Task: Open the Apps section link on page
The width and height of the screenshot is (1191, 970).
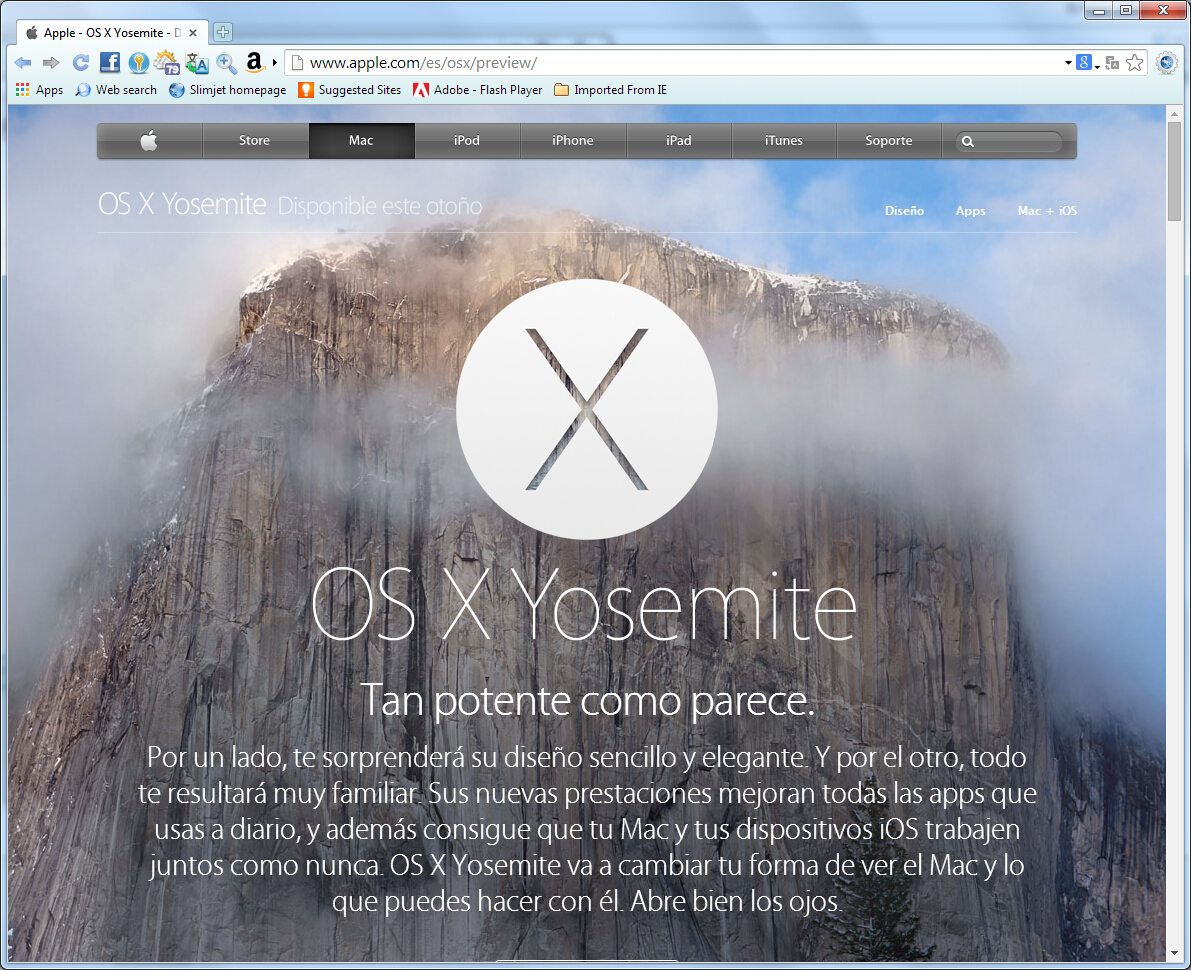Action: [x=970, y=210]
